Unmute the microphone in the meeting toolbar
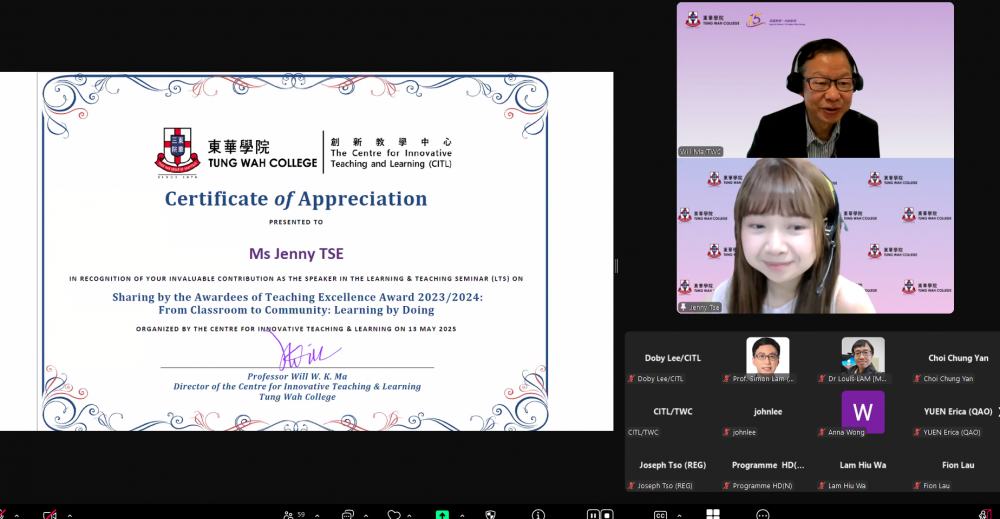This screenshot has height=519, width=1000. point(3,515)
